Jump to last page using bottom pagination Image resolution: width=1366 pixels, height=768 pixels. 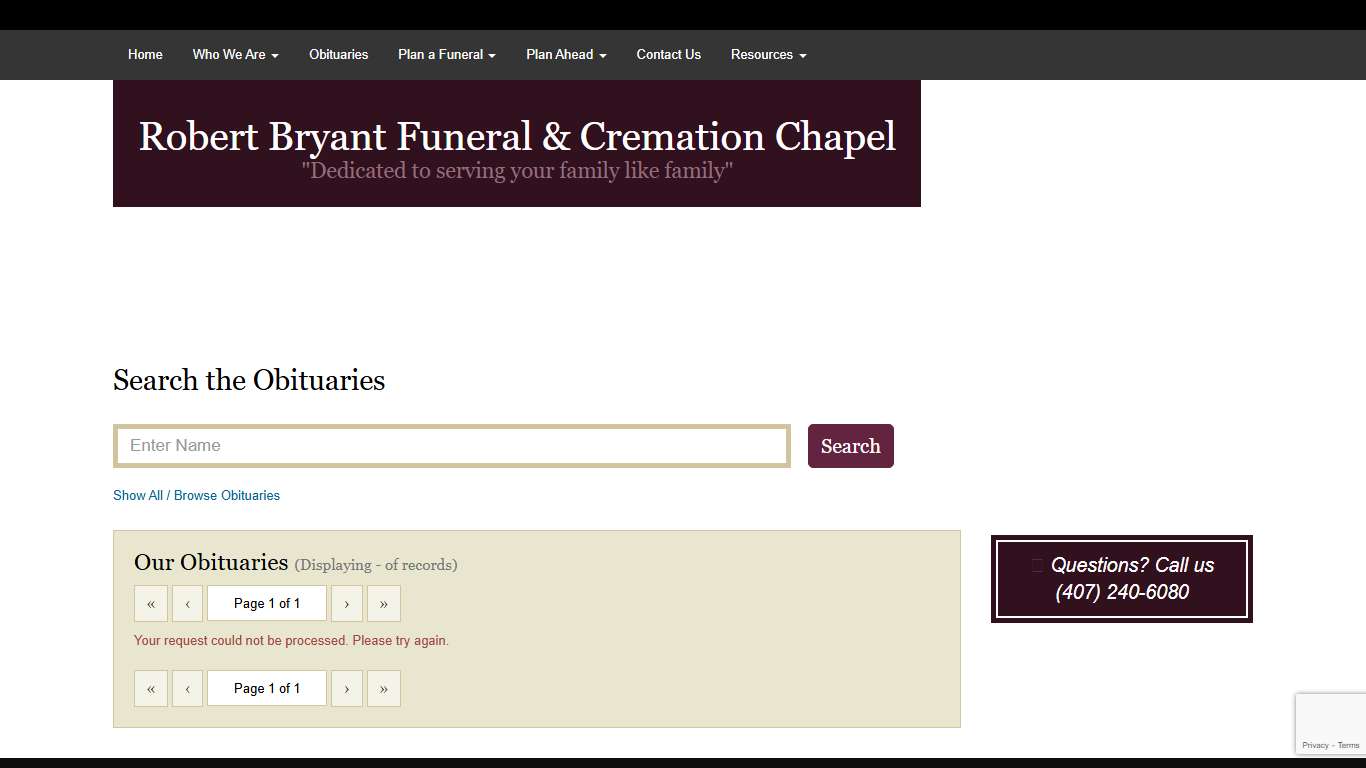pyautogui.click(x=383, y=688)
